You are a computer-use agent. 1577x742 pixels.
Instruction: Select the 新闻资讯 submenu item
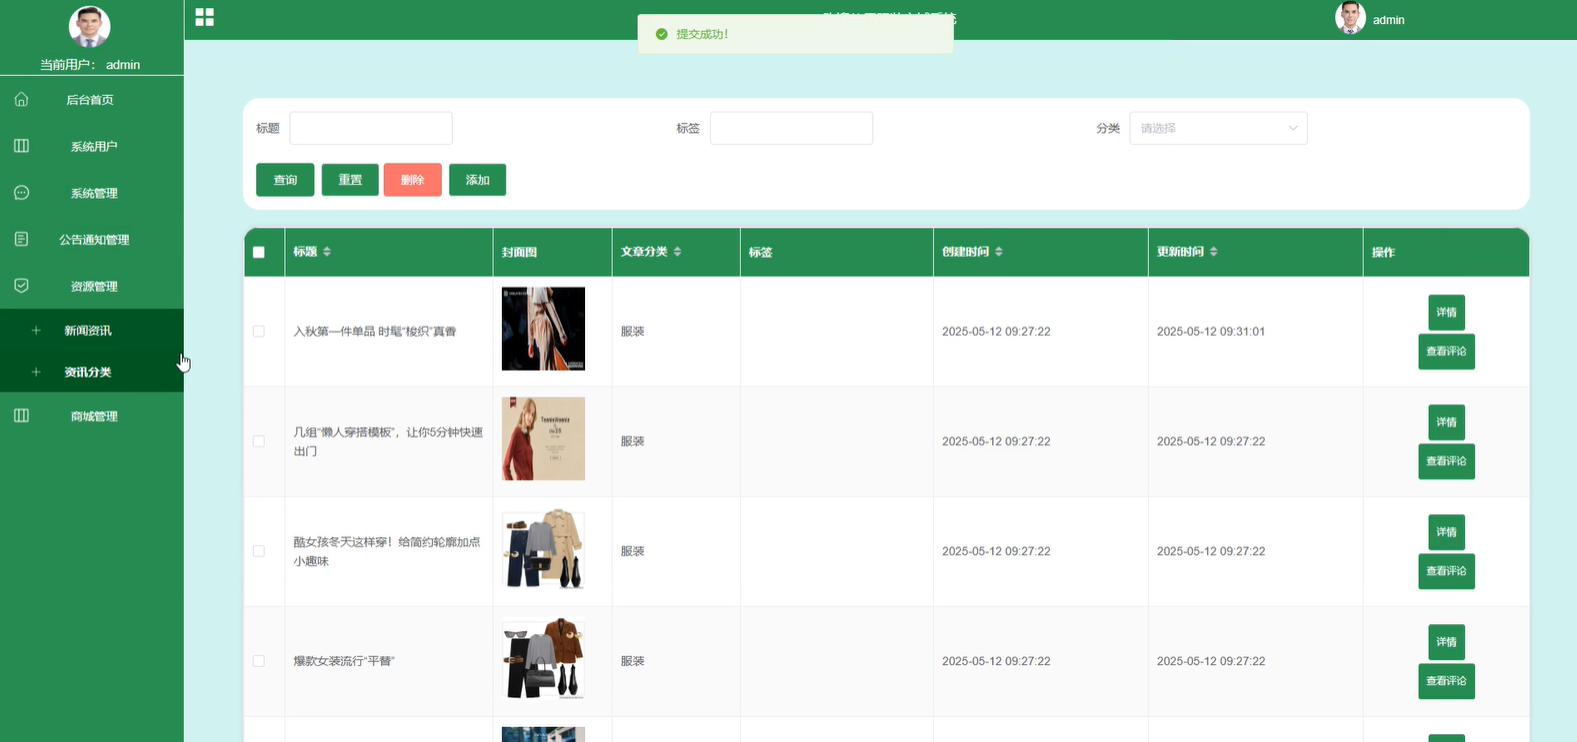click(91, 330)
